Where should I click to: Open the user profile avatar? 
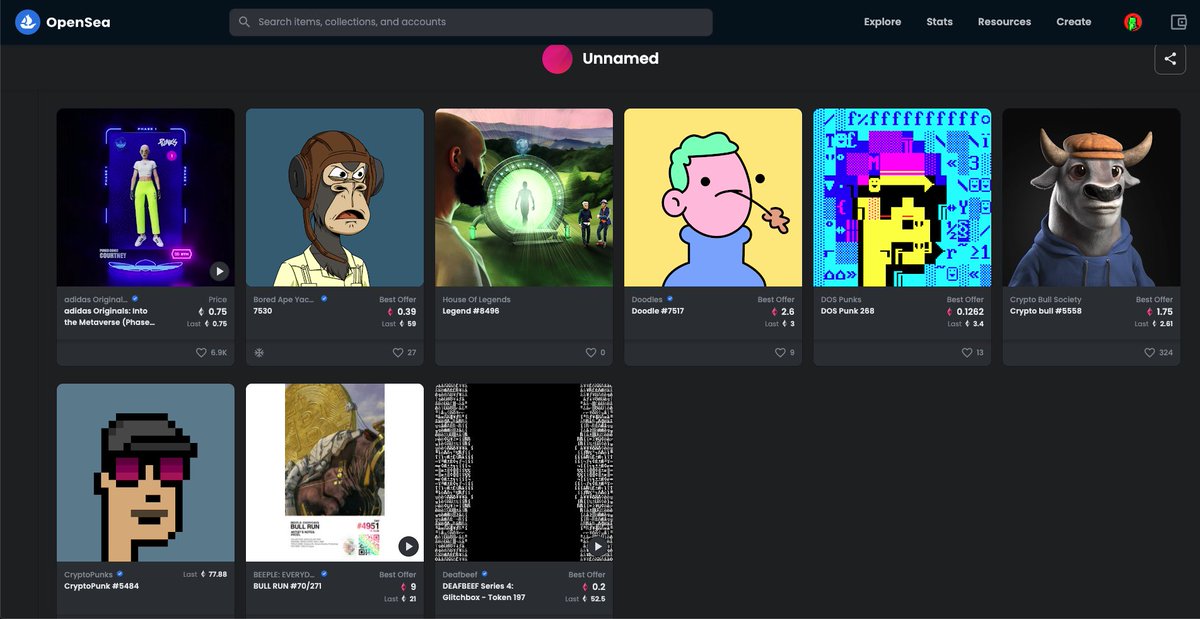1133,22
